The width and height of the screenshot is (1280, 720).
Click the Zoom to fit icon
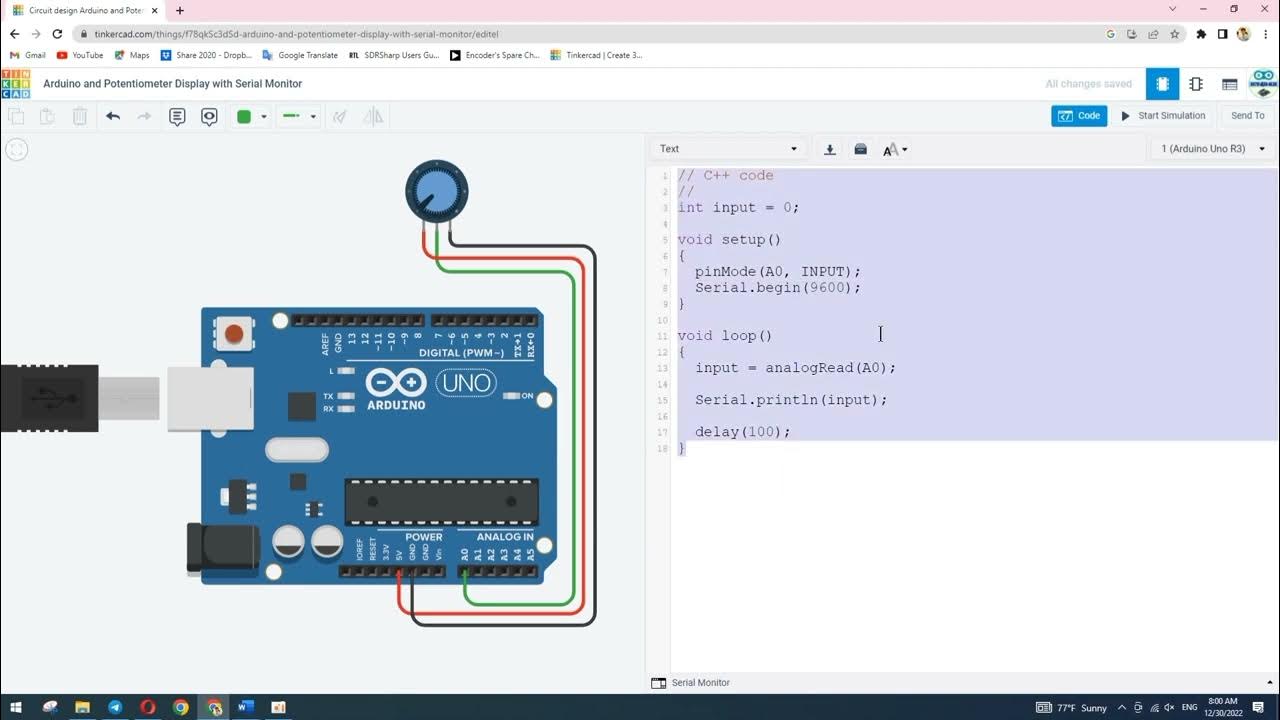17,150
